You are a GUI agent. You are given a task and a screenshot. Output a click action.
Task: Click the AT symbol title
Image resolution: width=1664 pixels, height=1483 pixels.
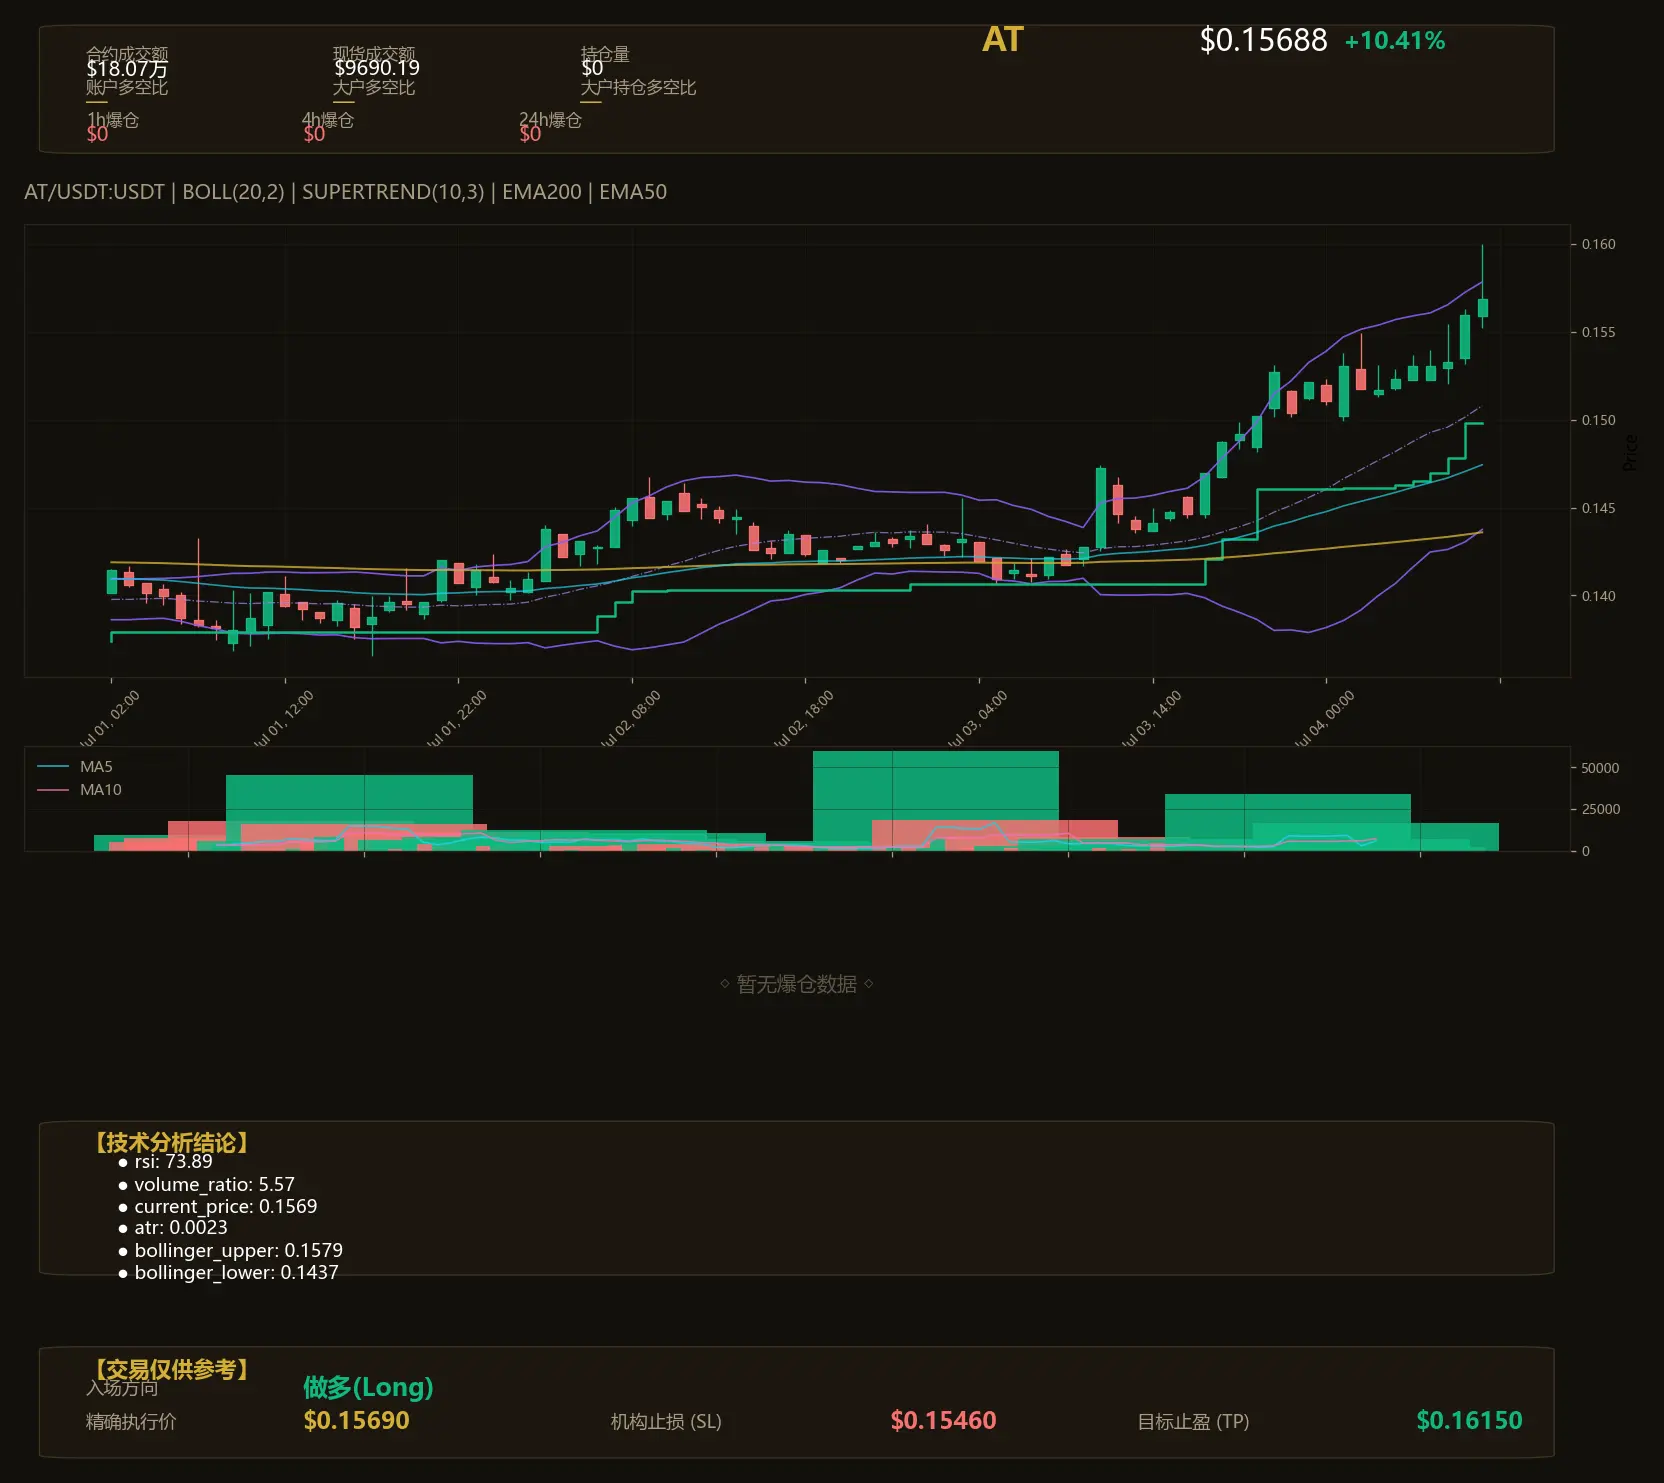pos(1003,40)
